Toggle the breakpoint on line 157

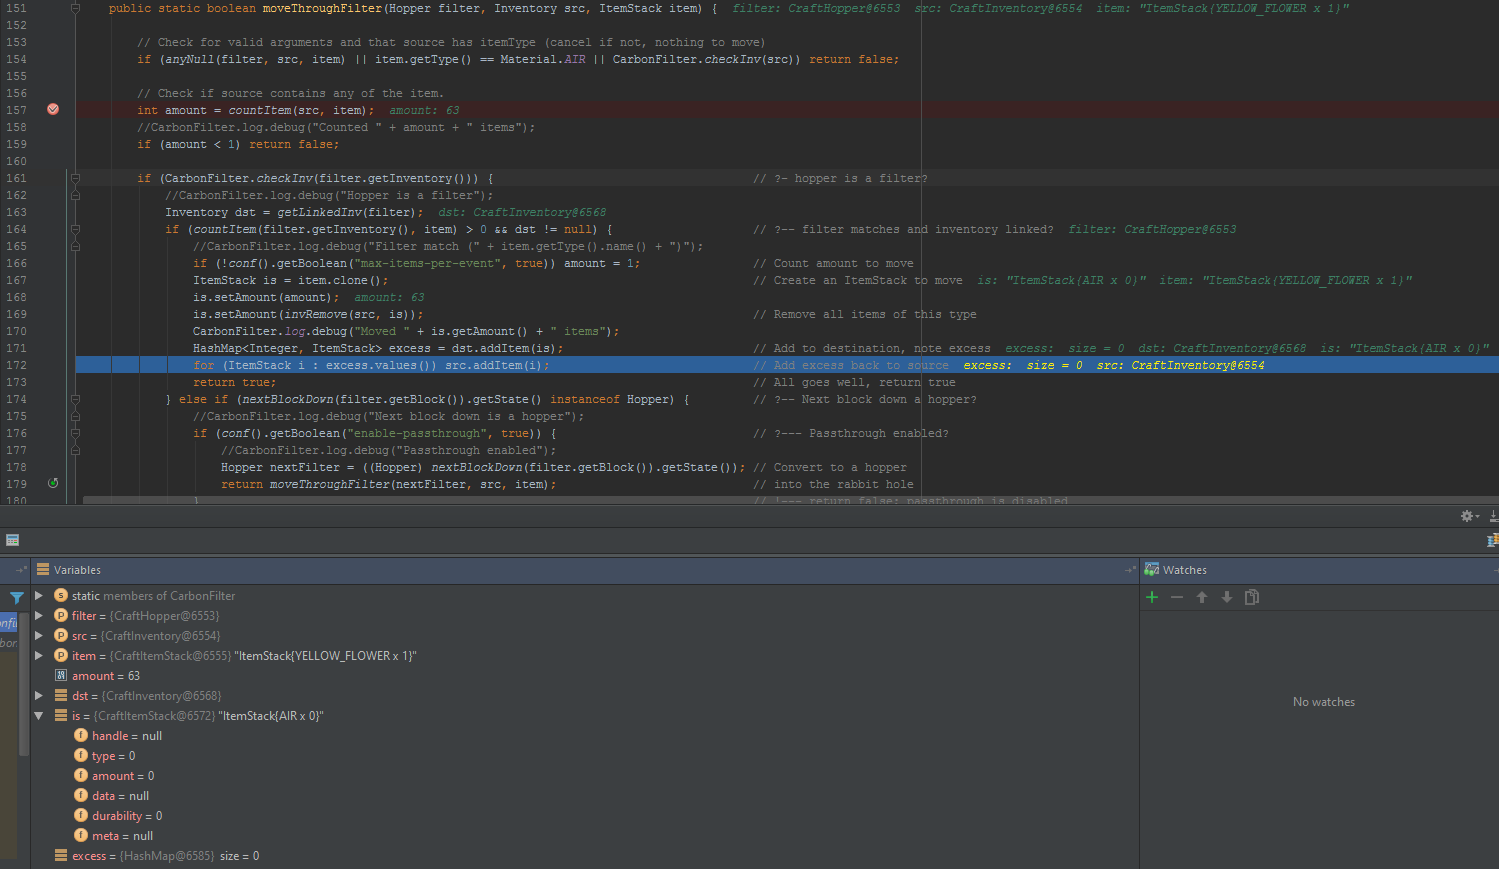click(x=52, y=109)
